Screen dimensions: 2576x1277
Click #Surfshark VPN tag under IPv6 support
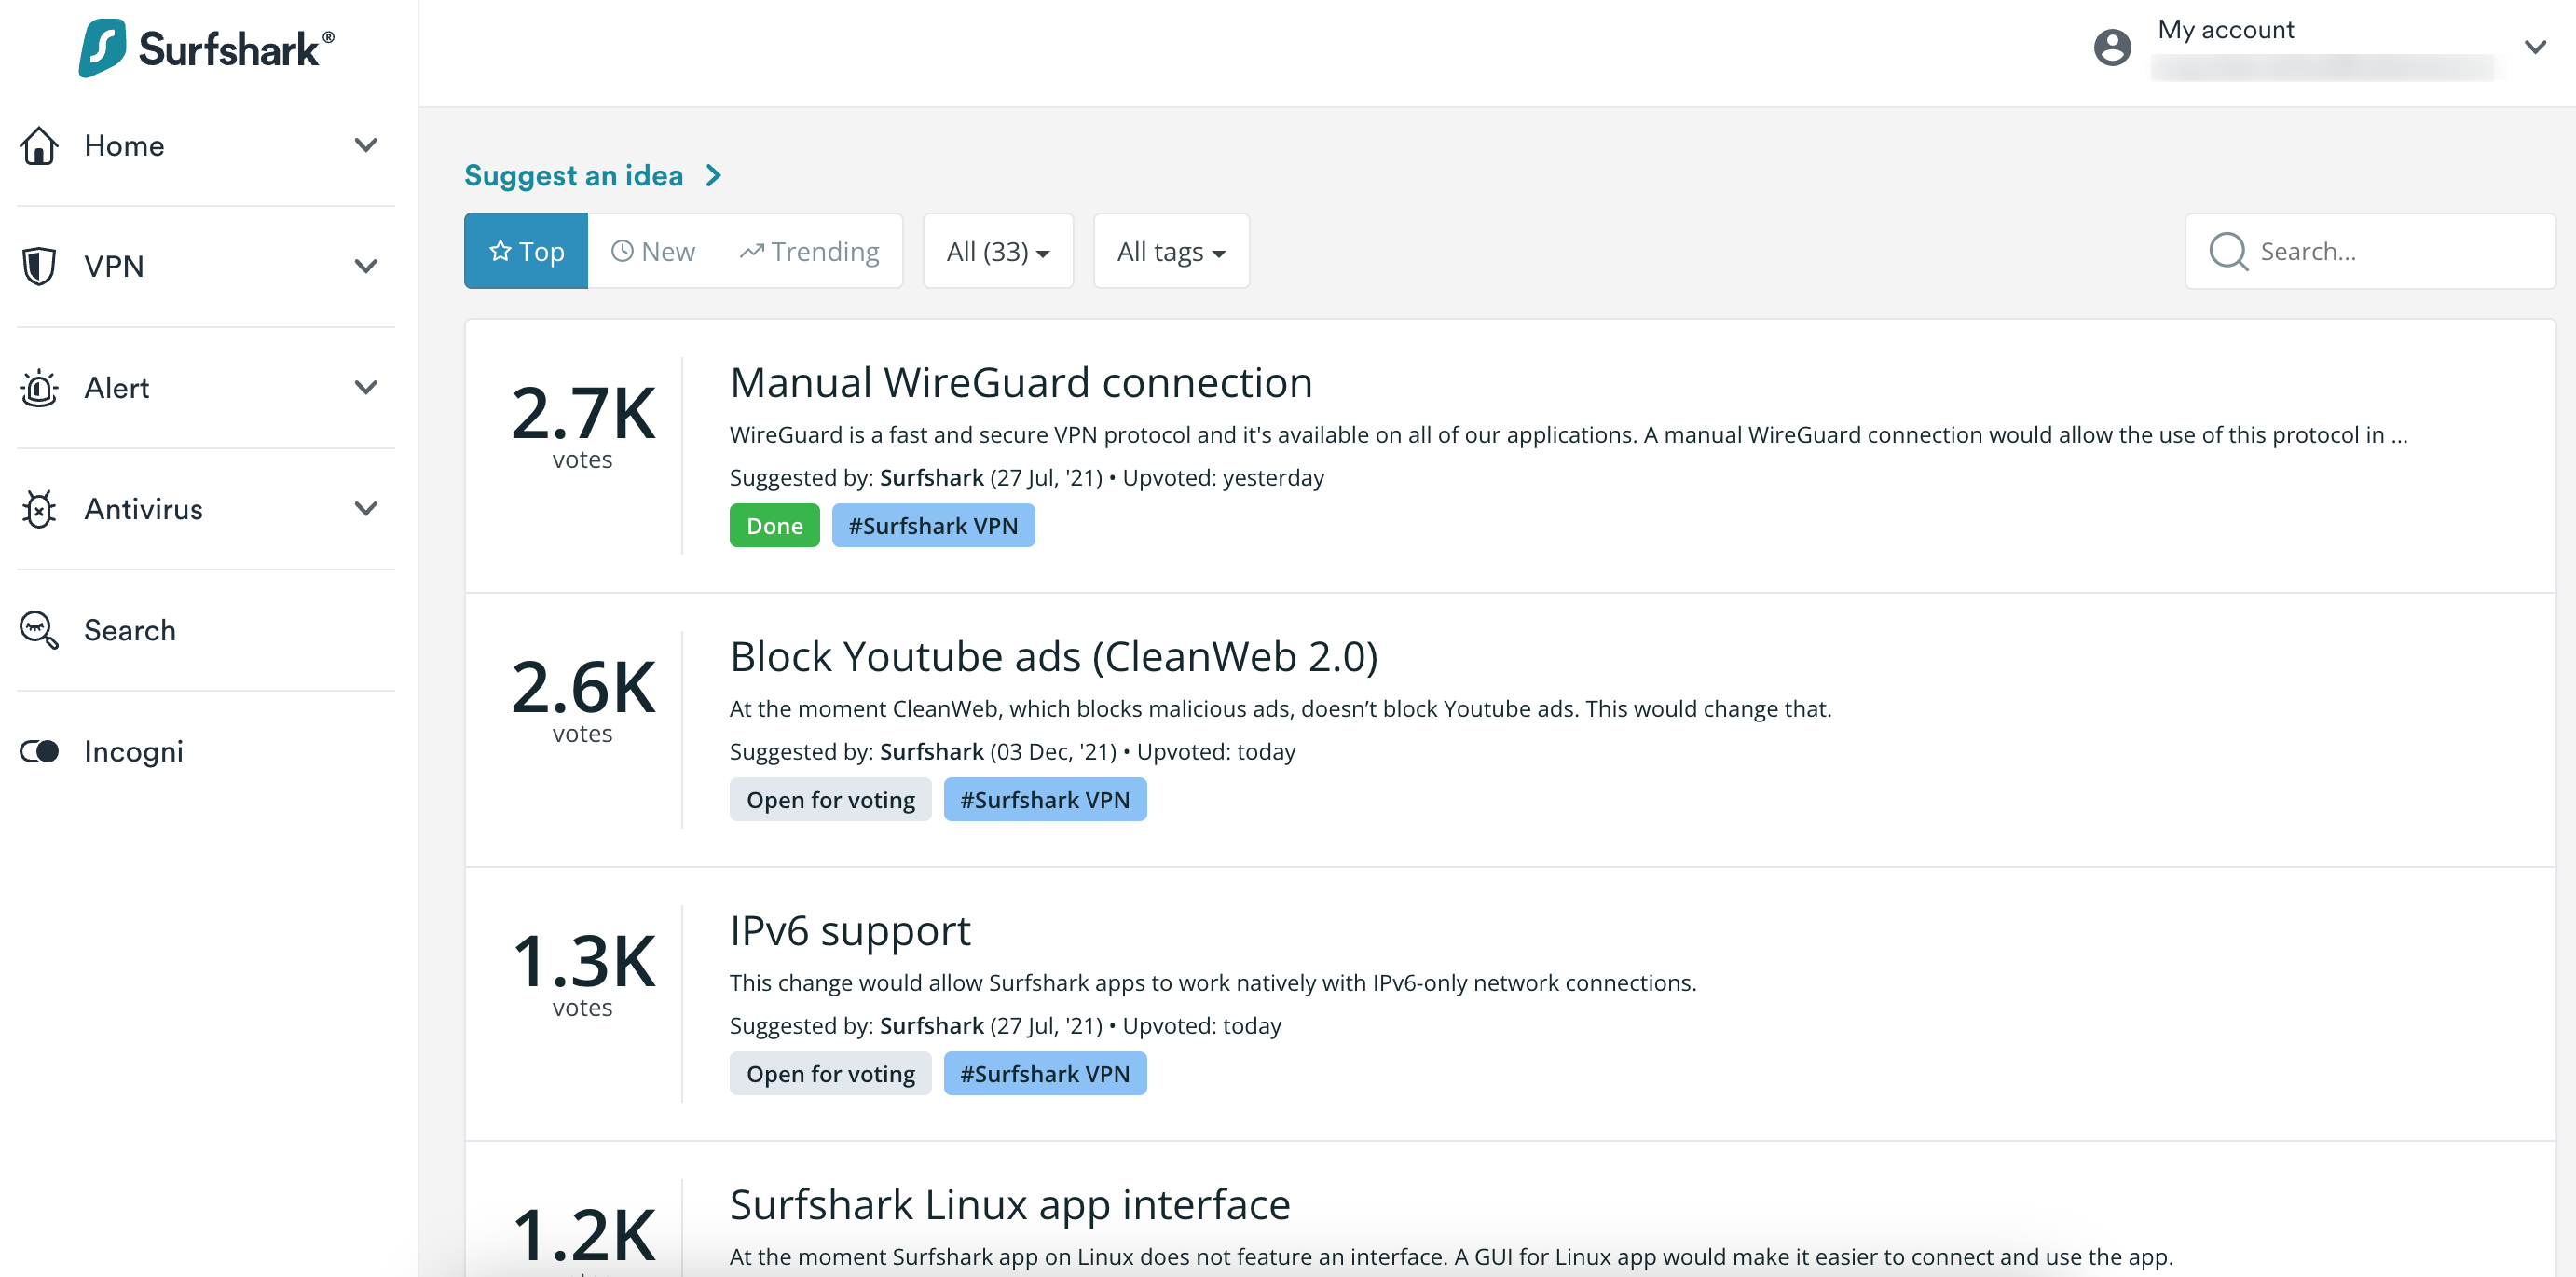click(1045, 1074)
